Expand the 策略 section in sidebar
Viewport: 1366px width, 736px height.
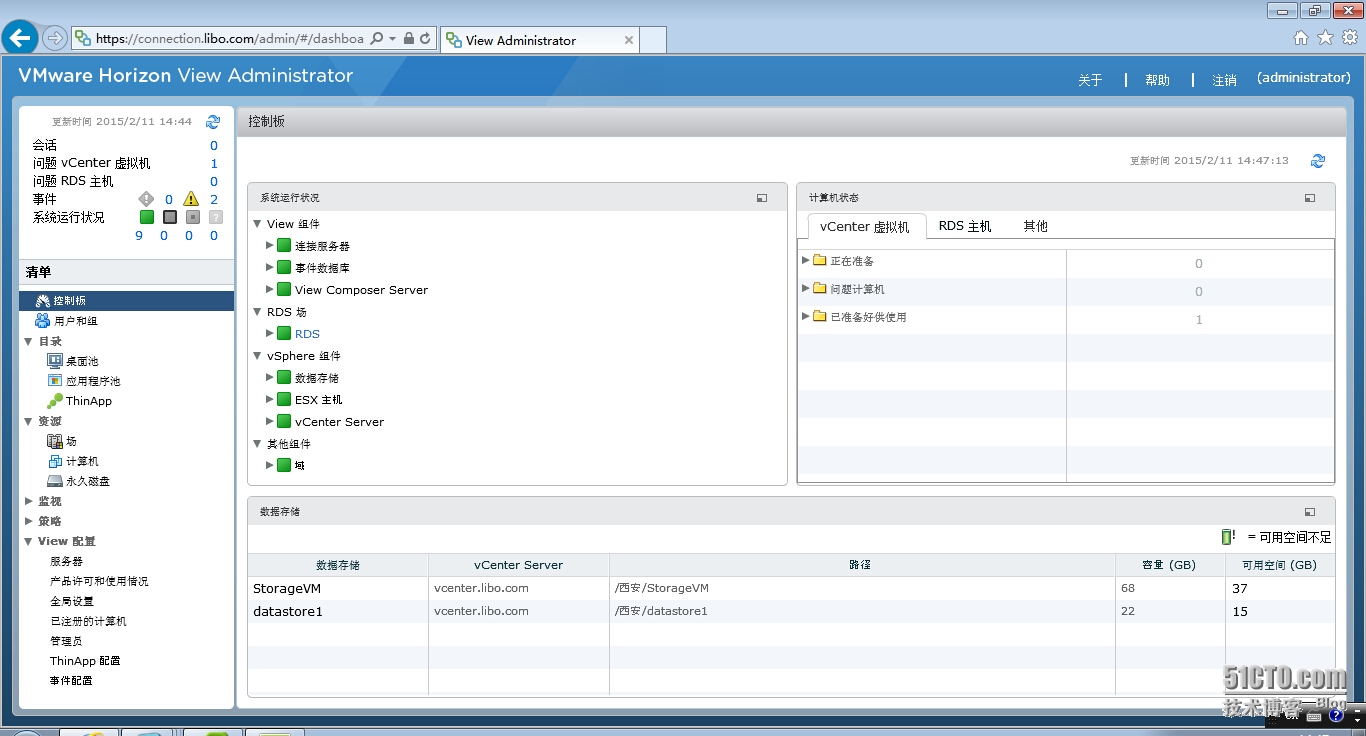(28, 521)
